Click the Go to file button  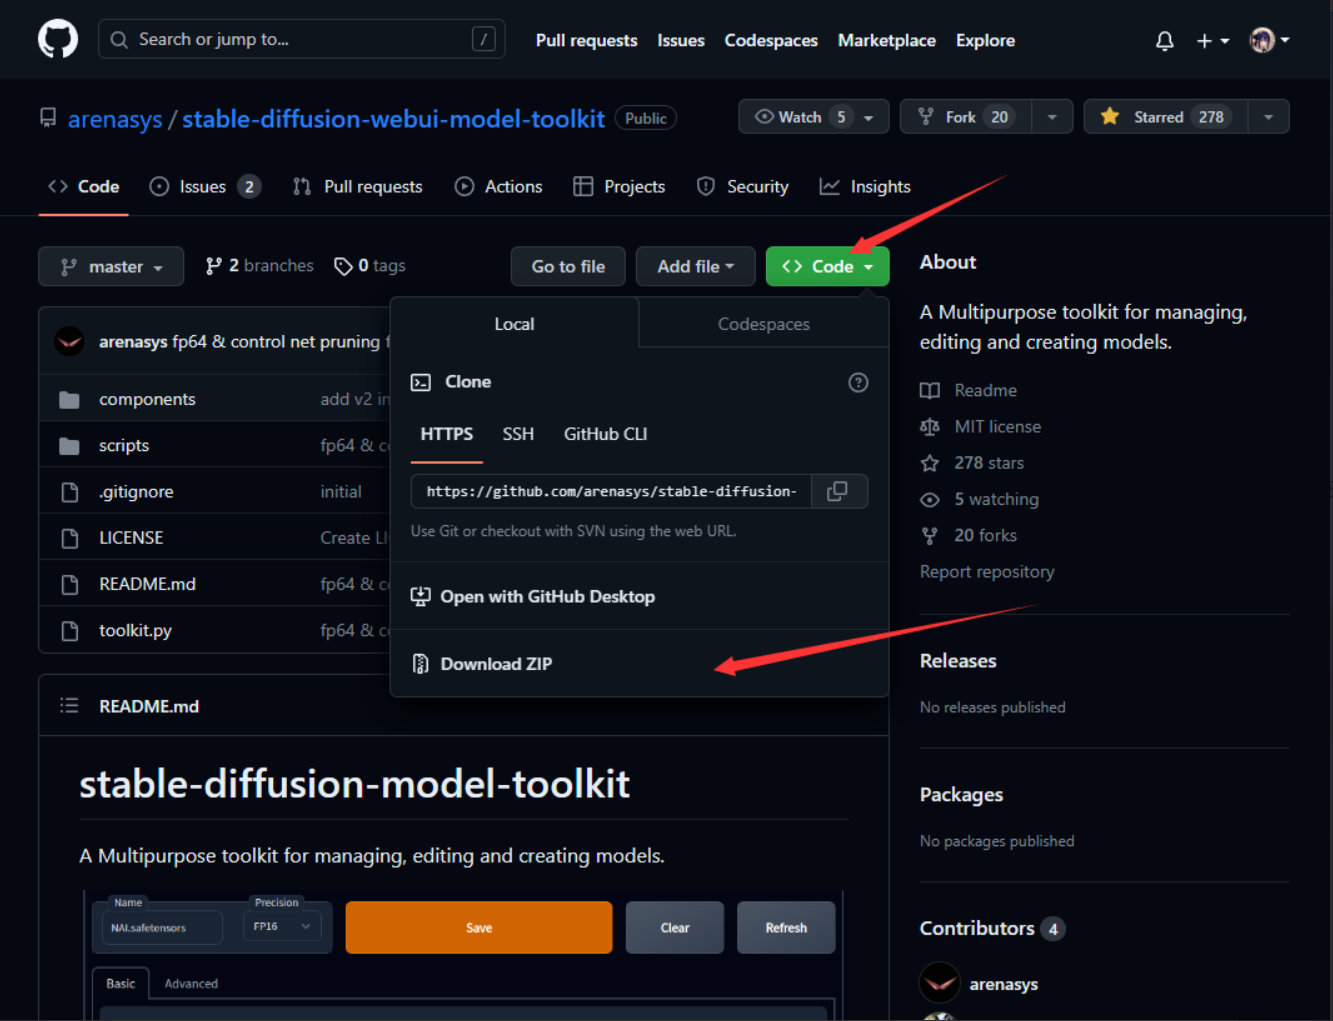(x=568, y=267)
